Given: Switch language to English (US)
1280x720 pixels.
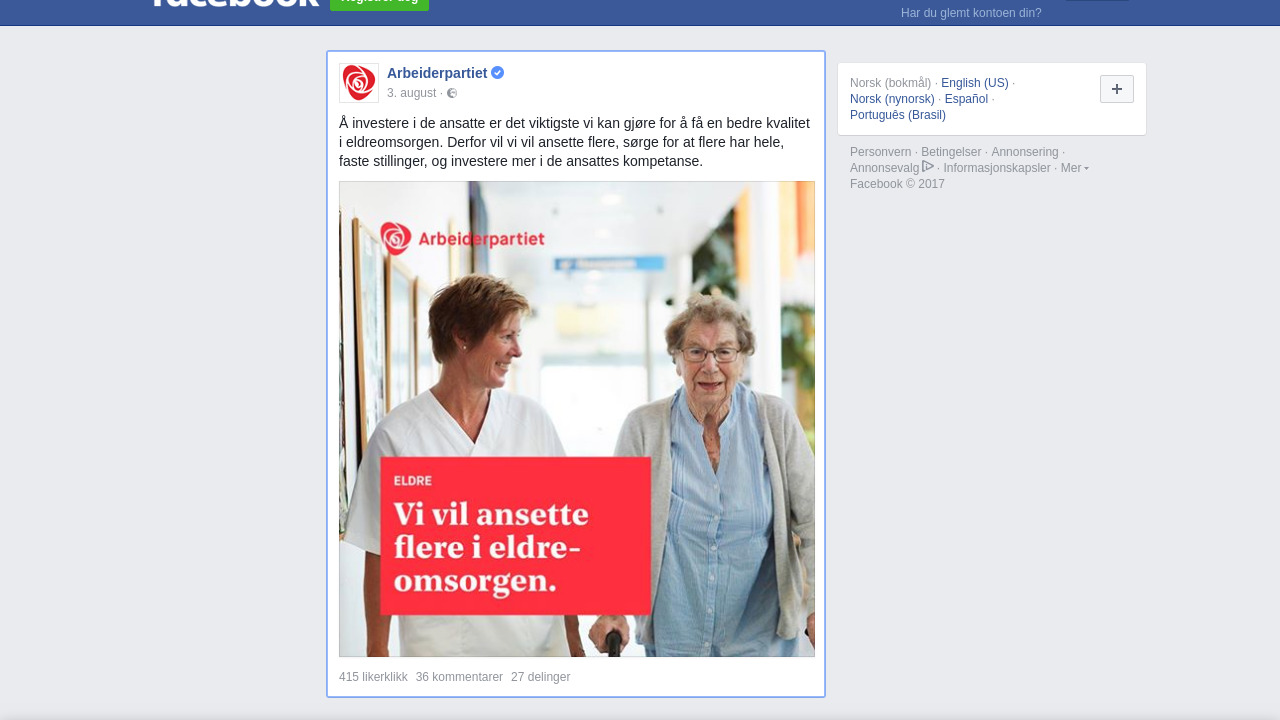Looking at the screenshot, I should tap(975, 83).
